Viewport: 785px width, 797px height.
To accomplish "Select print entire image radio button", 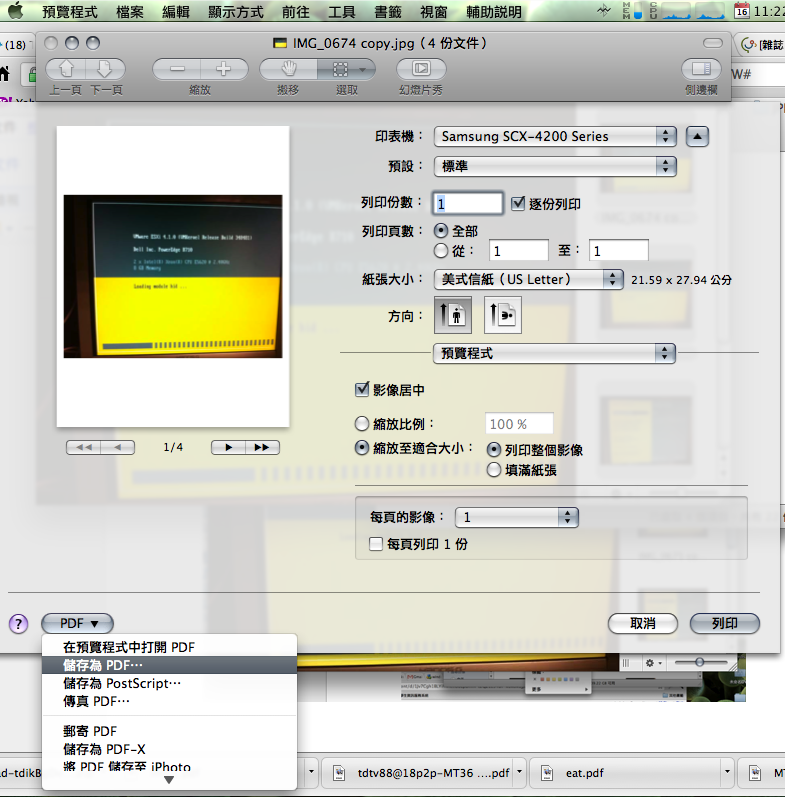I will pyautogui.click(x=494, y=449).
